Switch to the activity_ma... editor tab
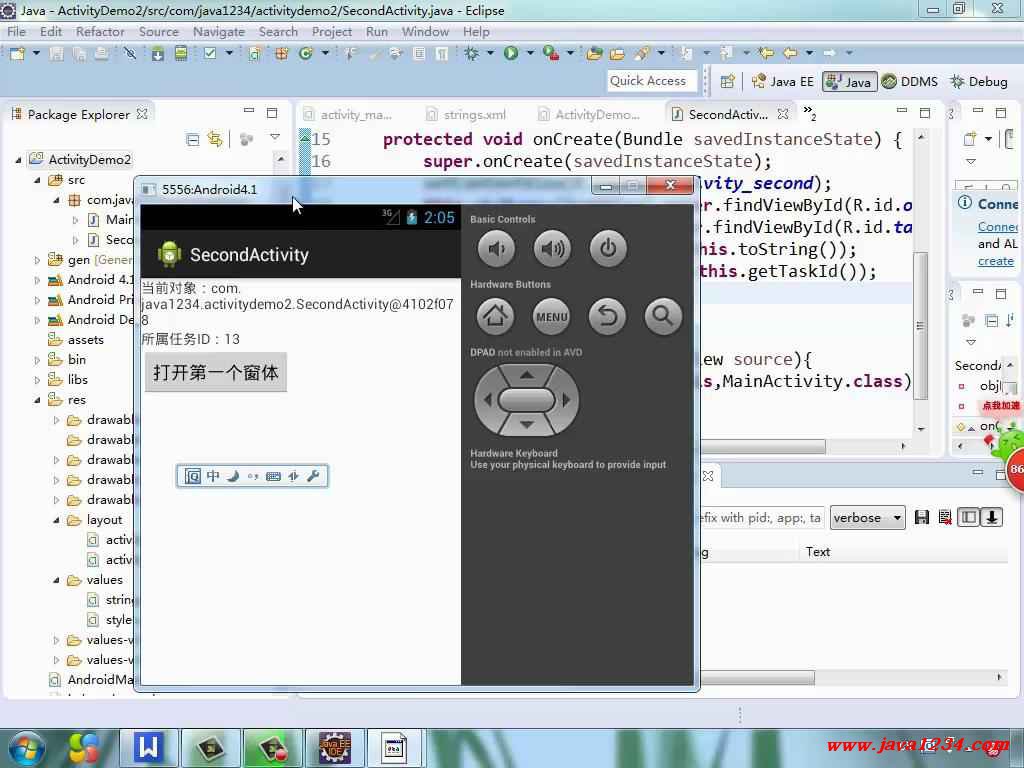Image resolution: width=1024 pixels, height=768 pixels. pos(348,115)
